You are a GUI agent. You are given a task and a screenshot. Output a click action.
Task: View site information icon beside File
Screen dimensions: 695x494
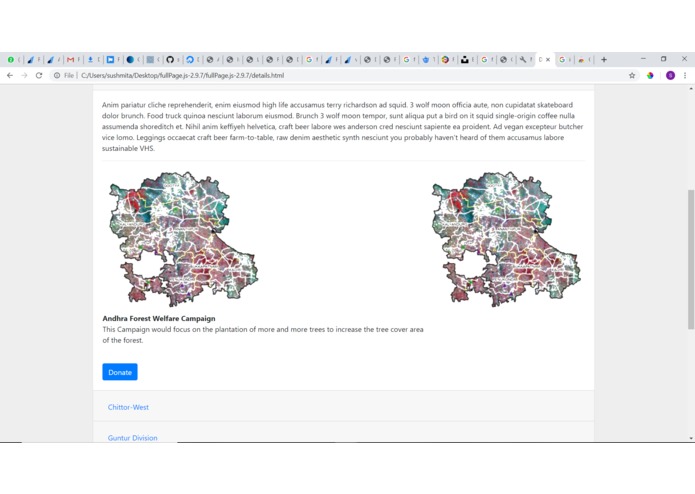point(57,75)
